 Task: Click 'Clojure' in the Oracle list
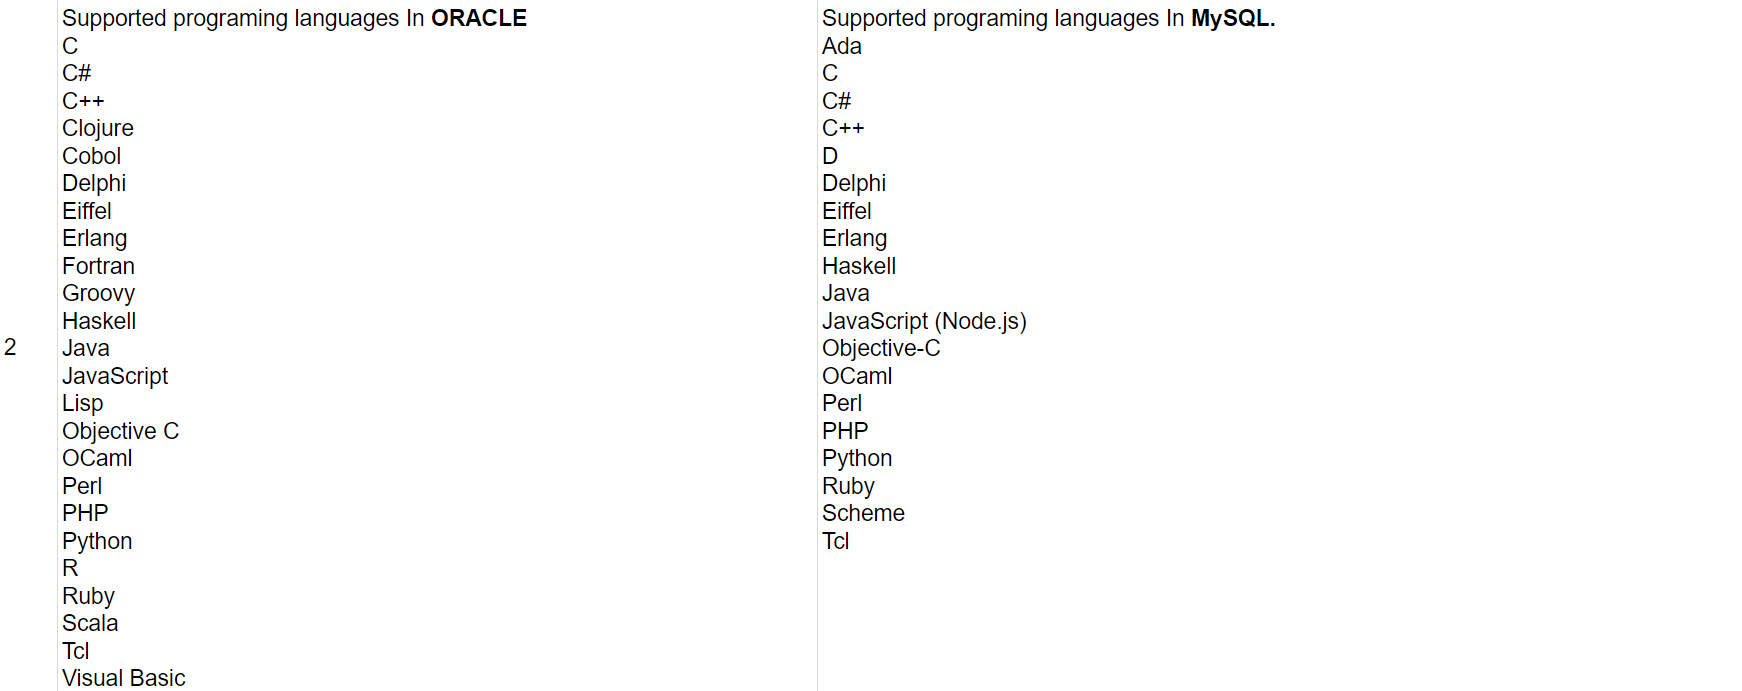(x=98, y=129)
